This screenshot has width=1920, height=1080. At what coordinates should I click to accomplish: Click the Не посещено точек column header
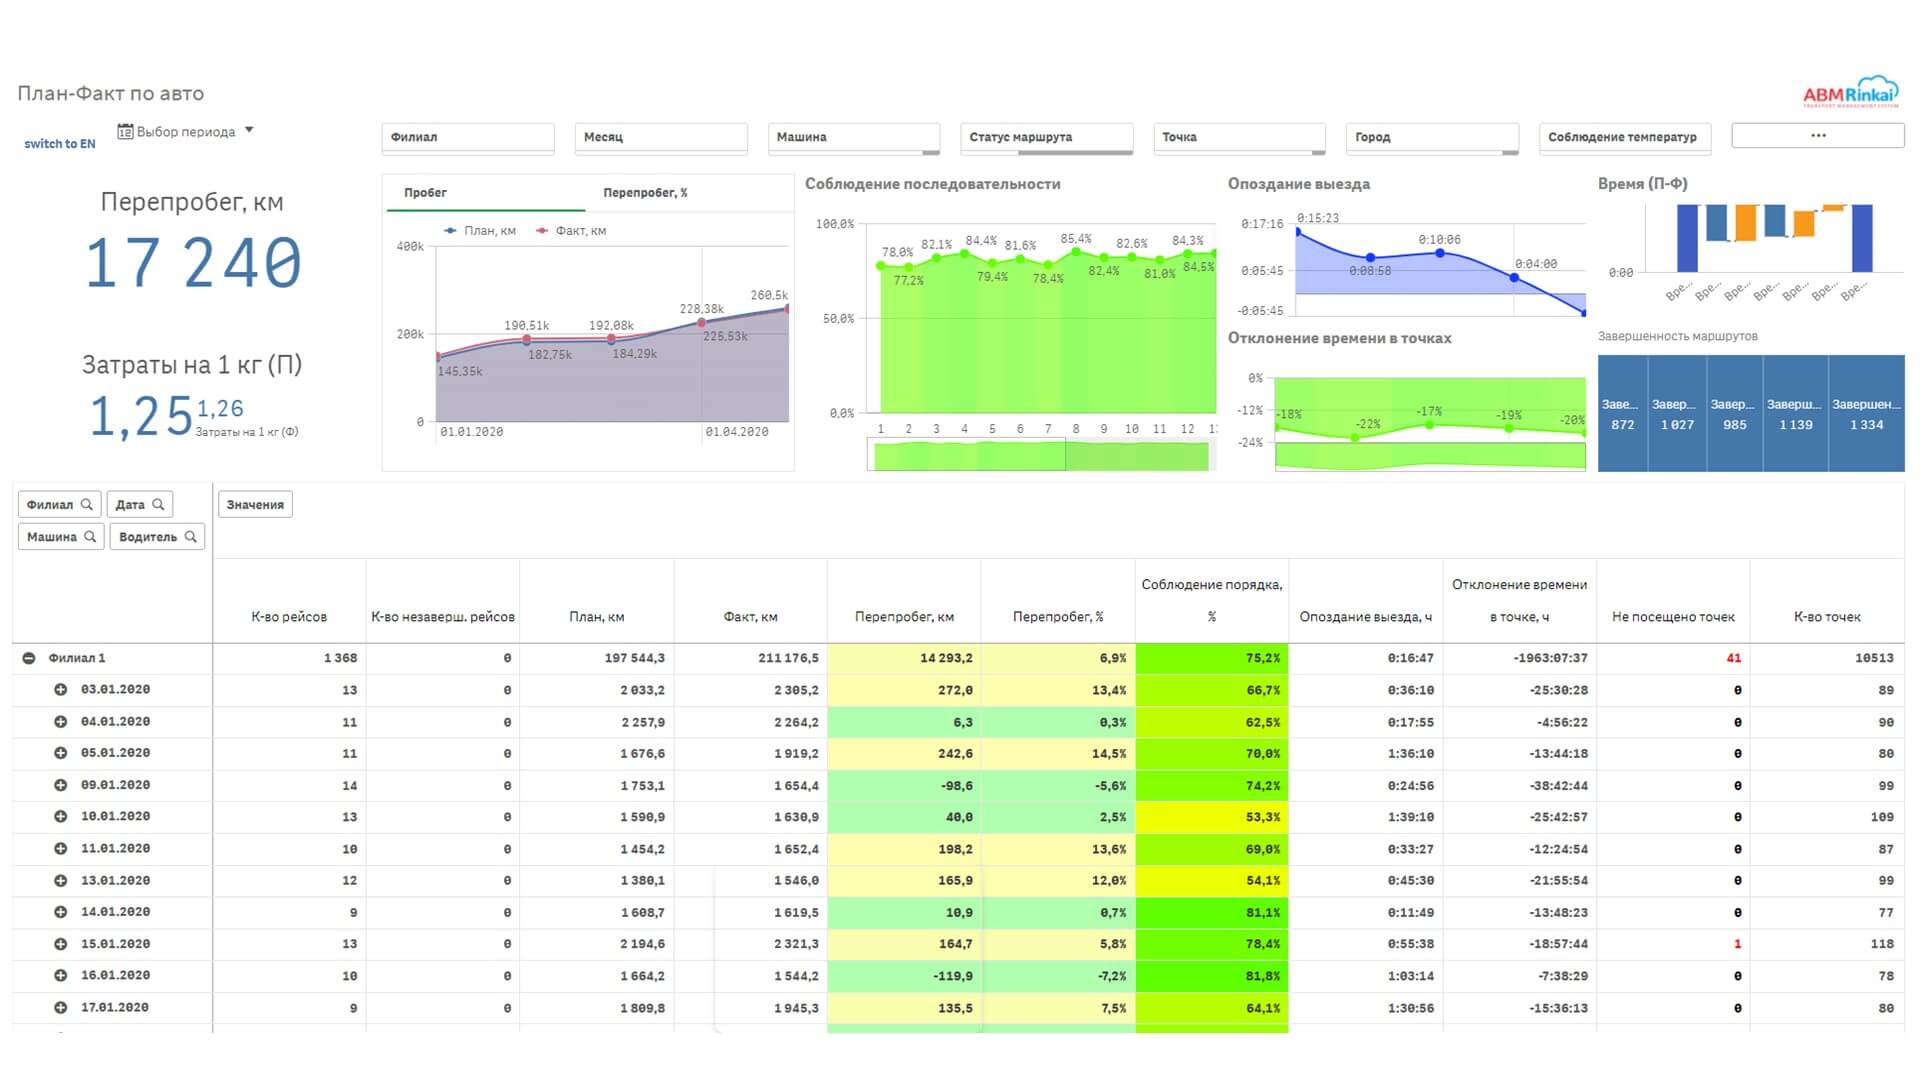coord(1673,617)
